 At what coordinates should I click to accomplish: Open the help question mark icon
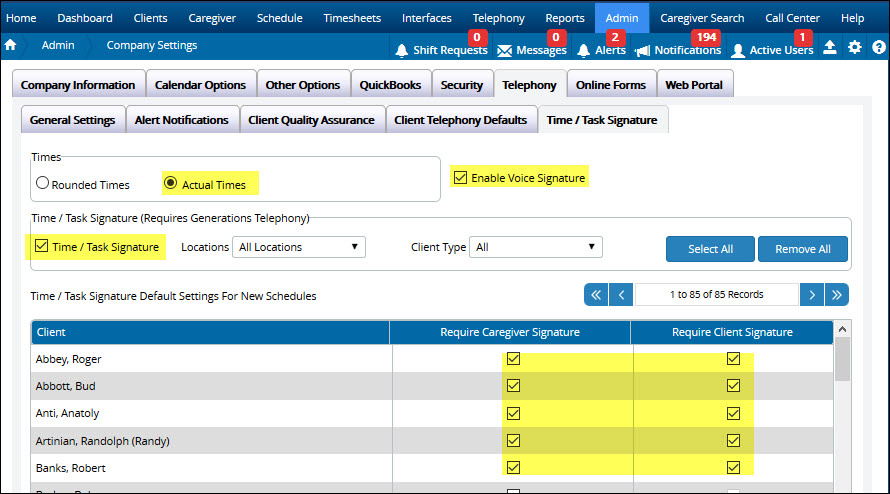point(879,47)
